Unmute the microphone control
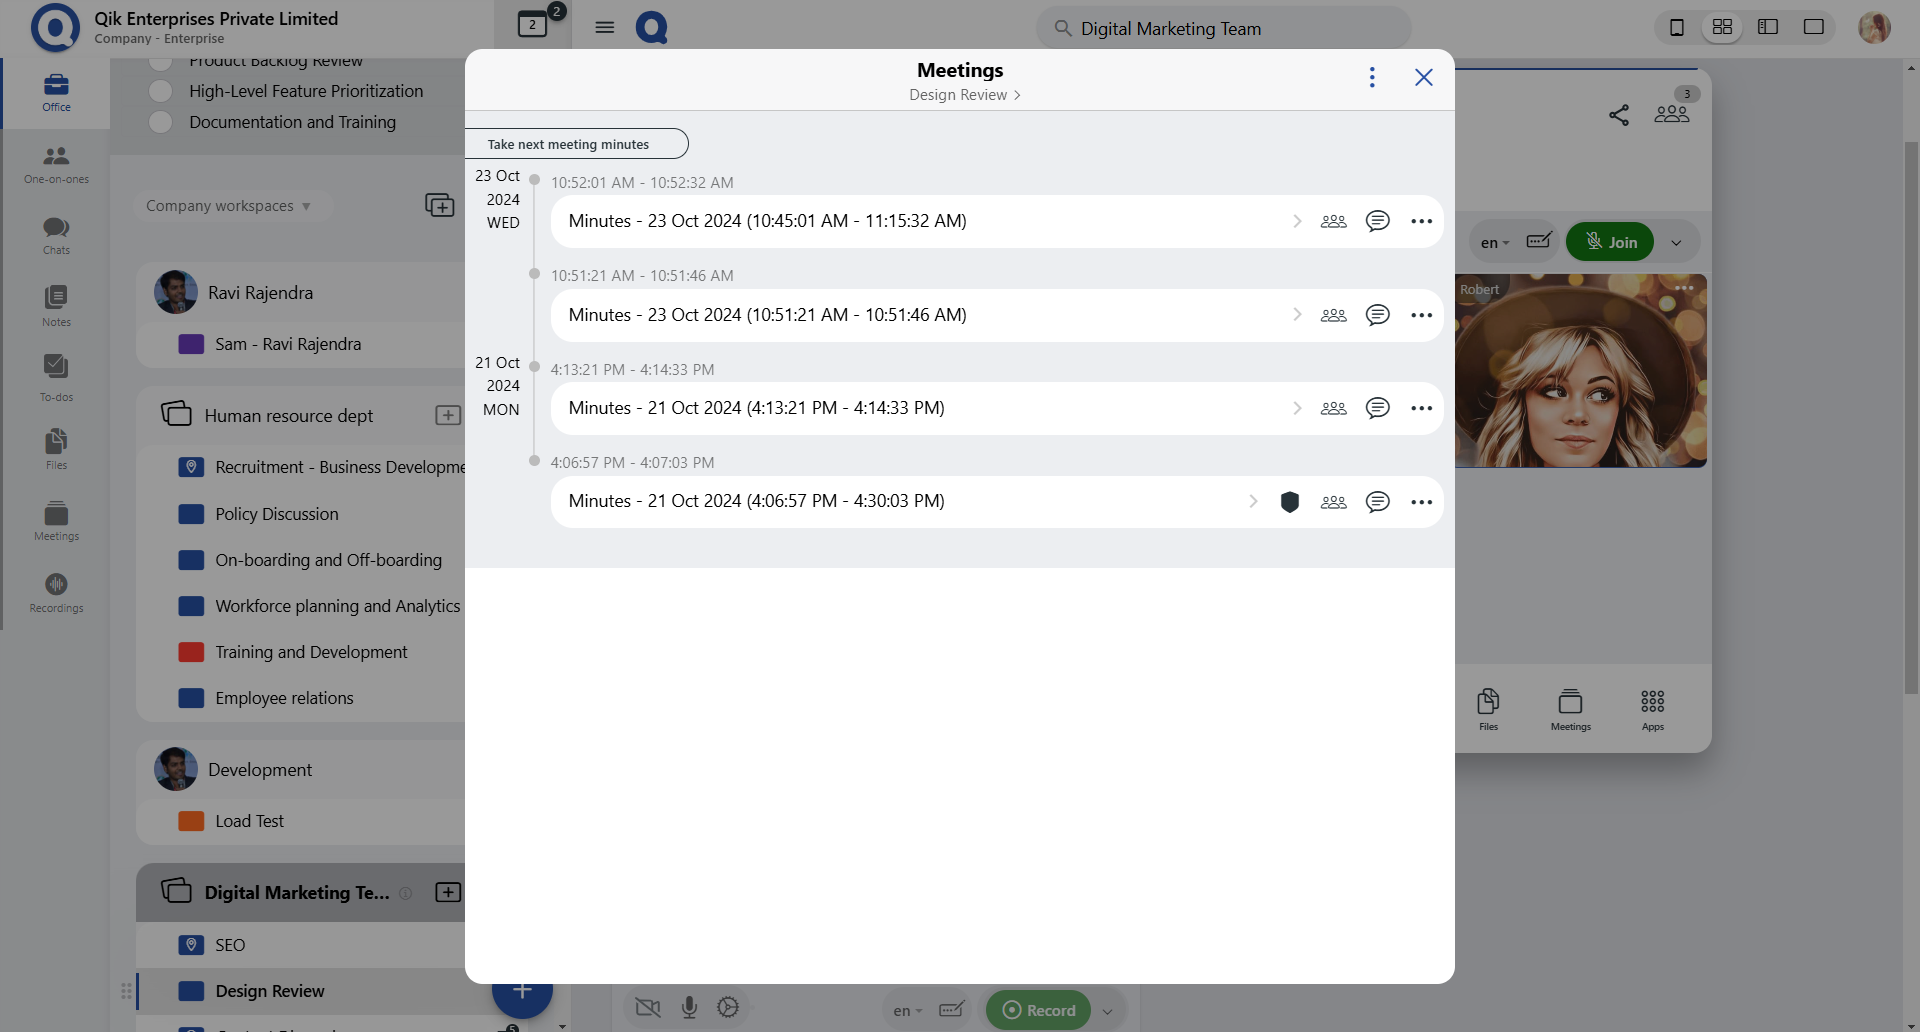Screen dimensions: 1920x1032 coord(688,1008)
